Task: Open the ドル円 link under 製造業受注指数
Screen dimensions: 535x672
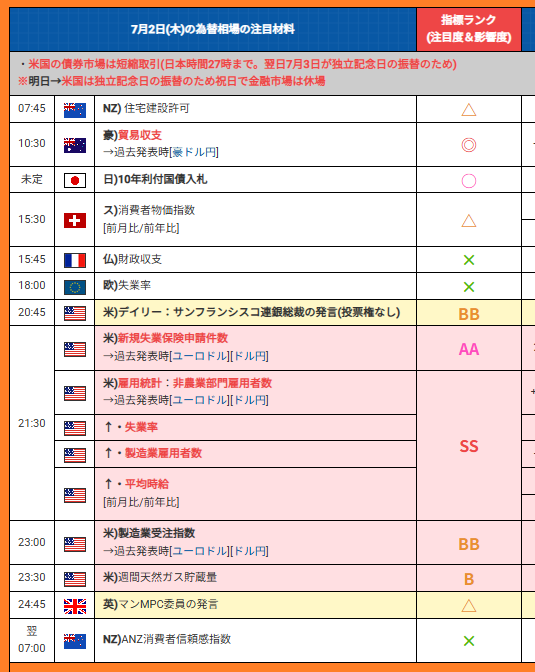Action: coord(250,551)
